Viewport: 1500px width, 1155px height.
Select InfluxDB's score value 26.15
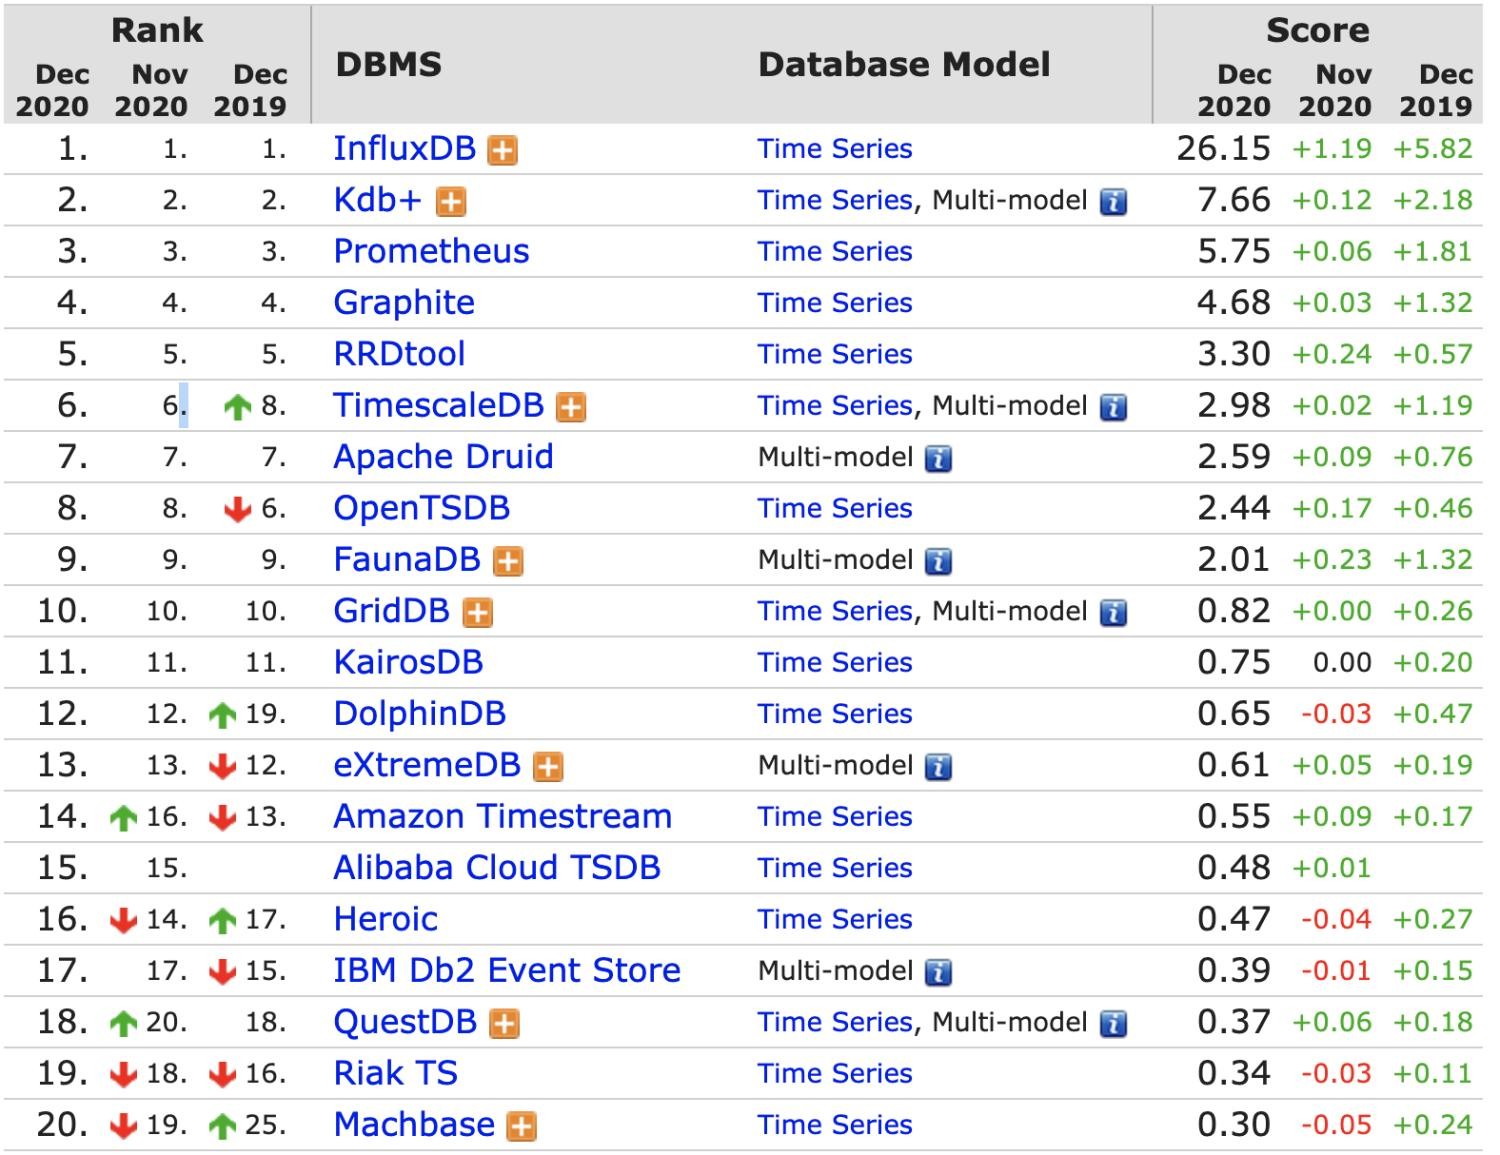pos(1223,149)
